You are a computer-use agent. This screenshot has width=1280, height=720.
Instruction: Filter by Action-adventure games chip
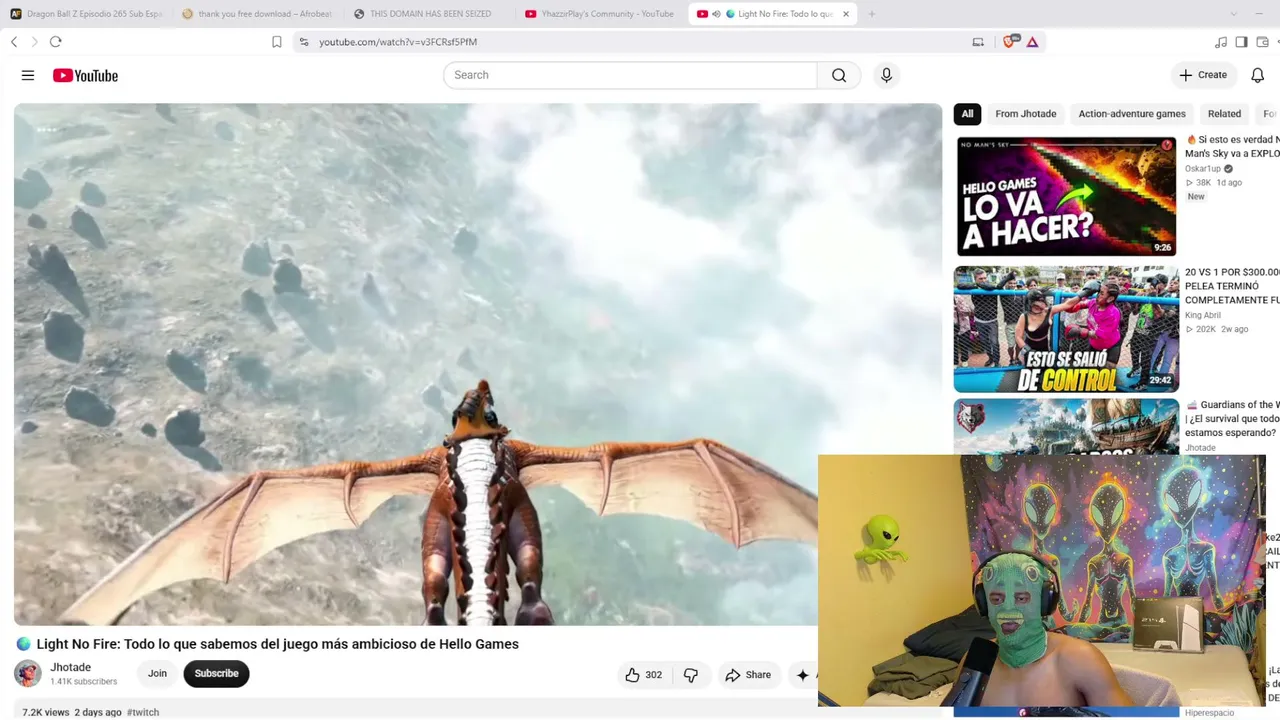pos(1132,114)
